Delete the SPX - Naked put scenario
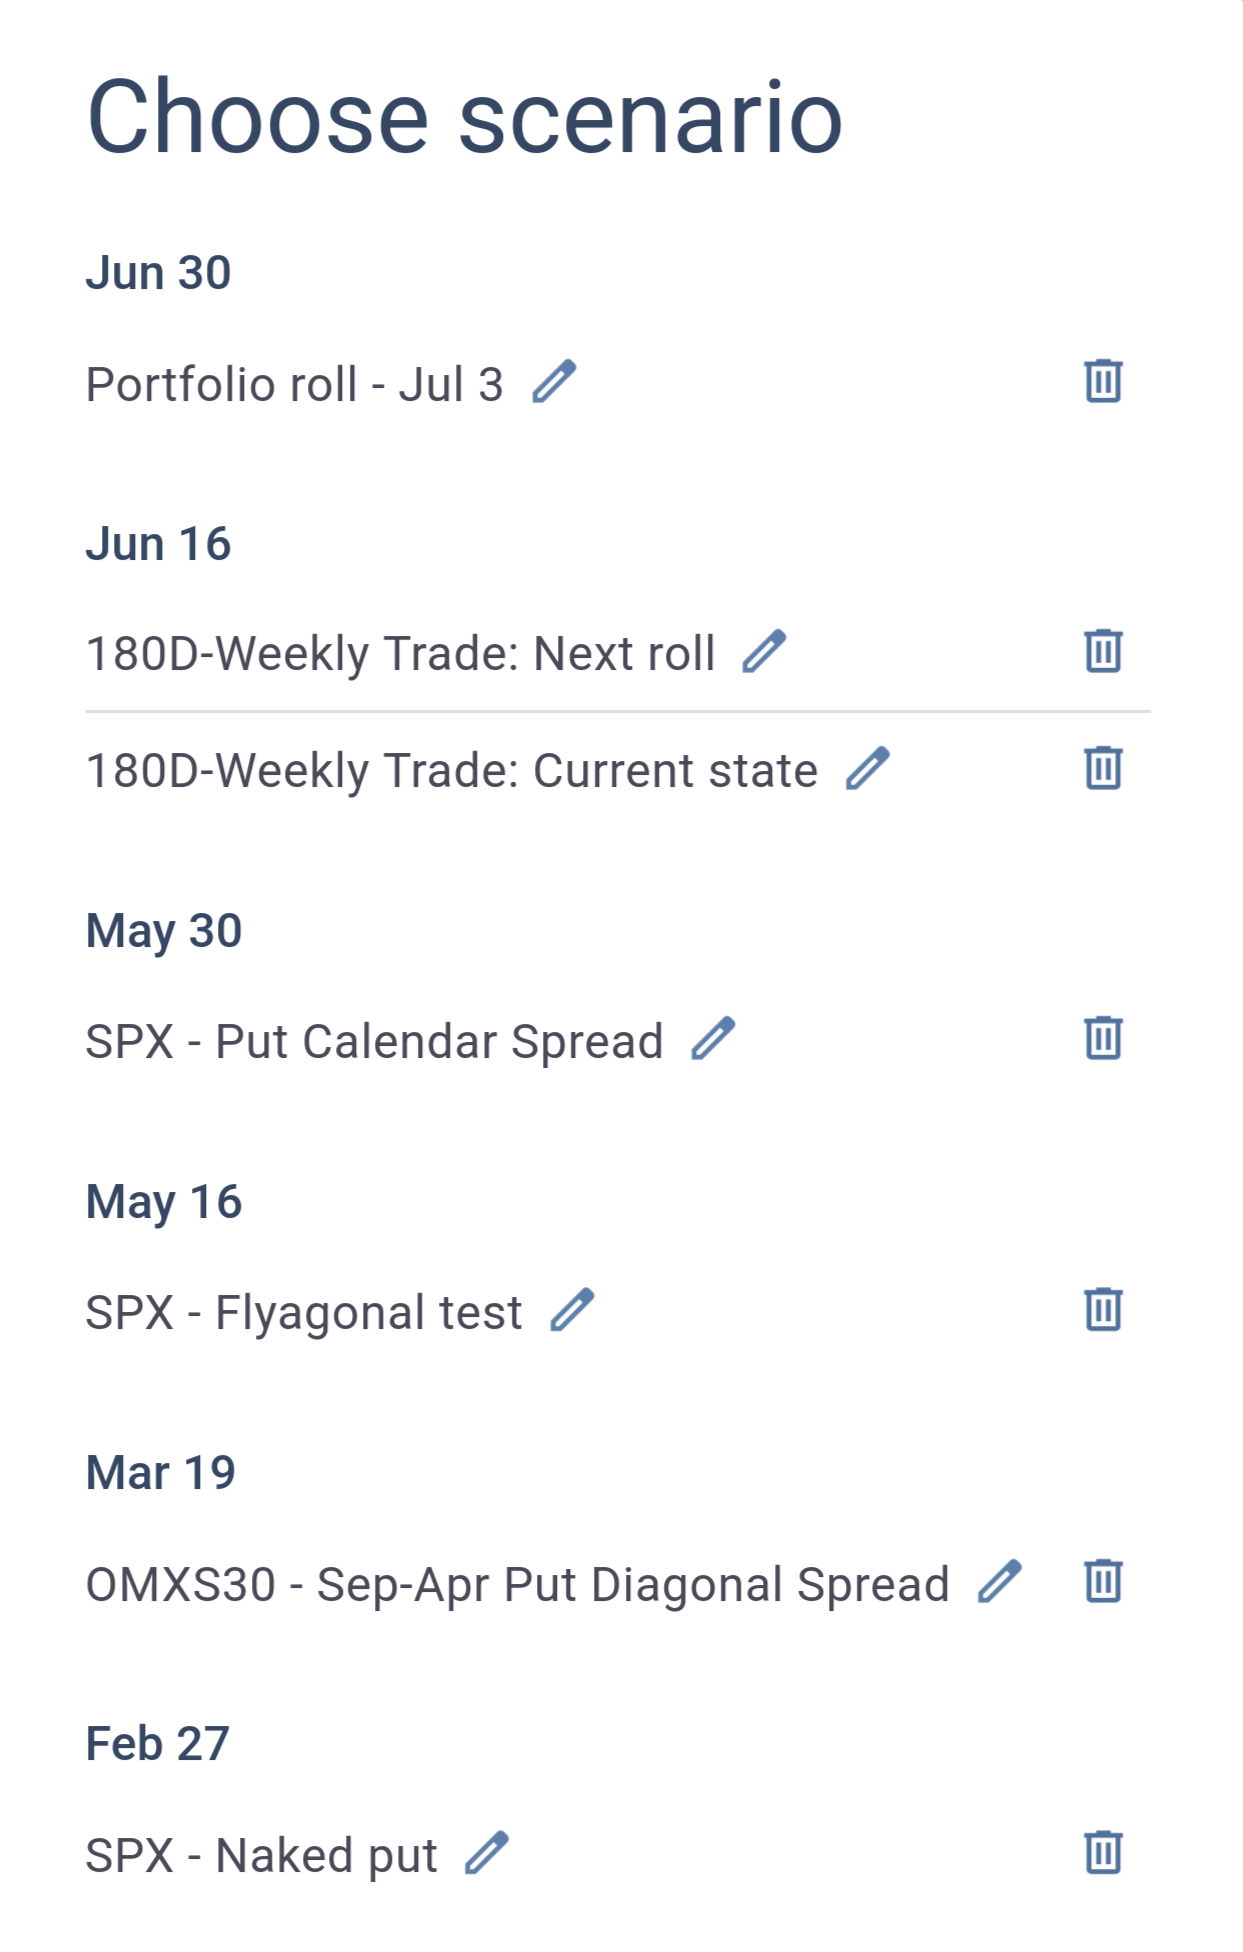 pyautogui.click(x=1103, y=1854)
